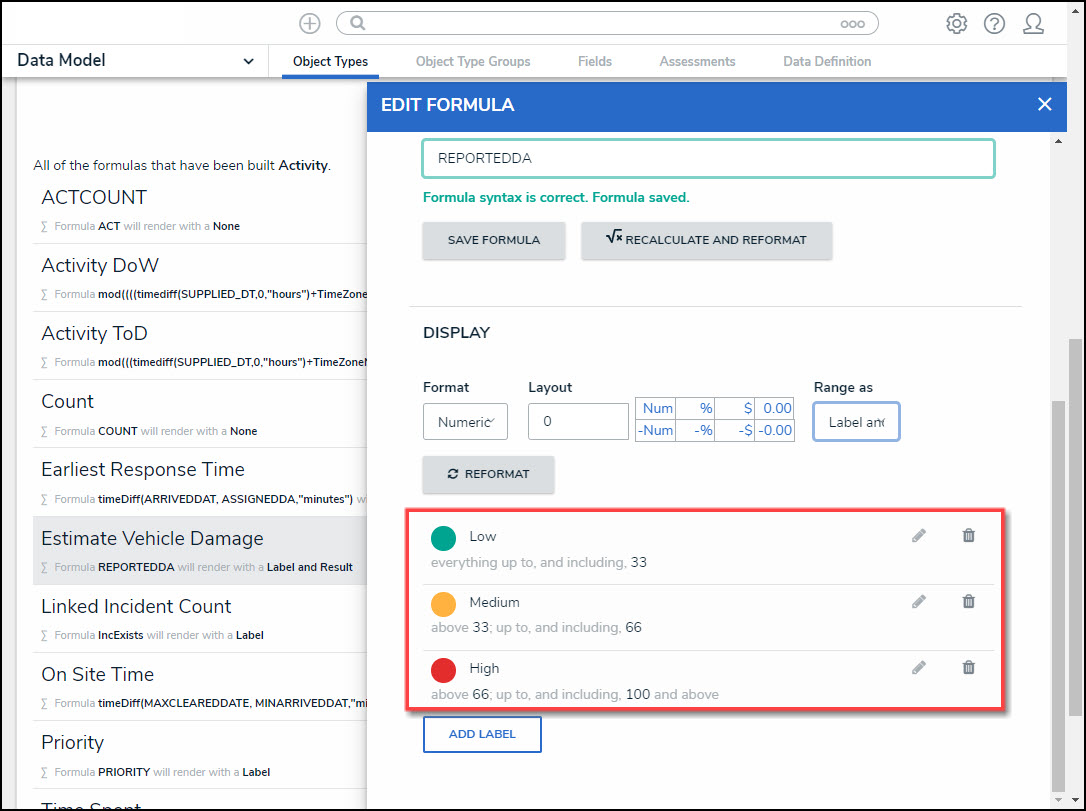
Task: Open the Format Numeric dropdown
Action: point(465,422)
